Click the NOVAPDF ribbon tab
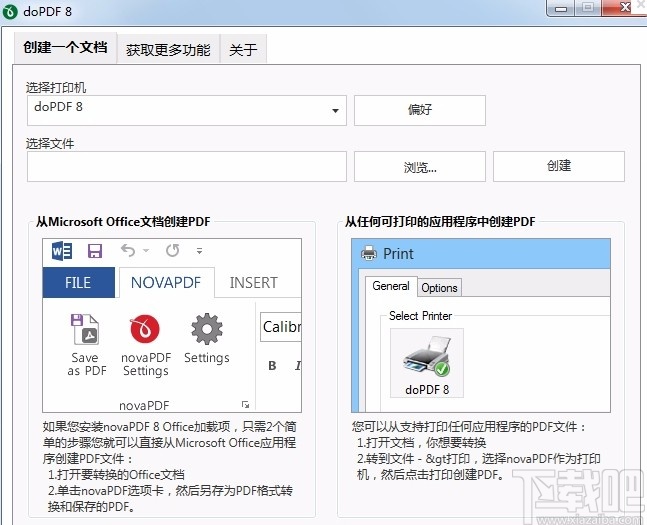 [x=166, y=283]
